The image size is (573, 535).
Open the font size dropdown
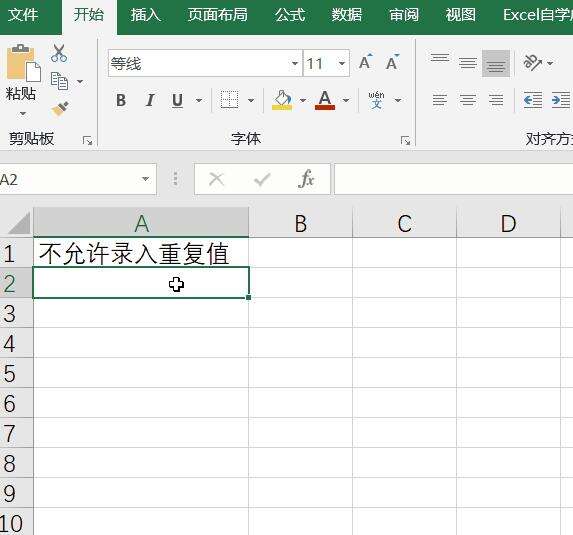(342, 64)
